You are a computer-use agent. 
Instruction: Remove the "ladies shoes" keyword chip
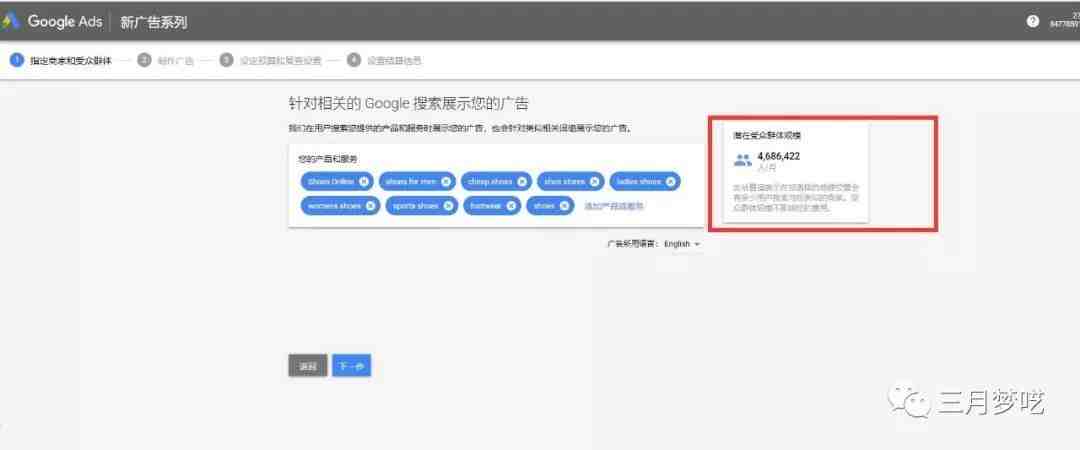point(671,182)
